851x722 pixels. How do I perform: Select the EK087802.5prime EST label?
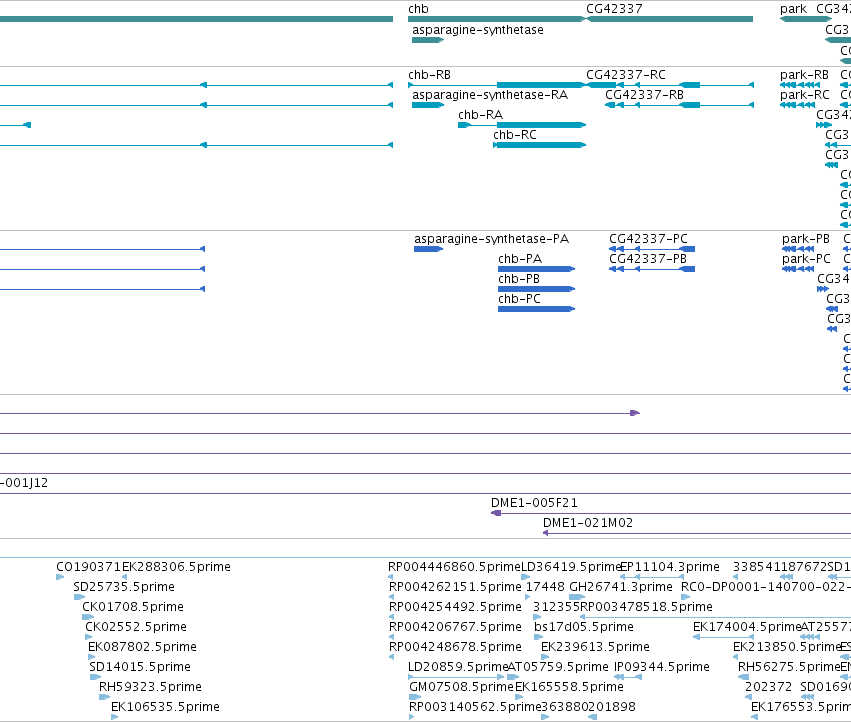tap(142, 647)
